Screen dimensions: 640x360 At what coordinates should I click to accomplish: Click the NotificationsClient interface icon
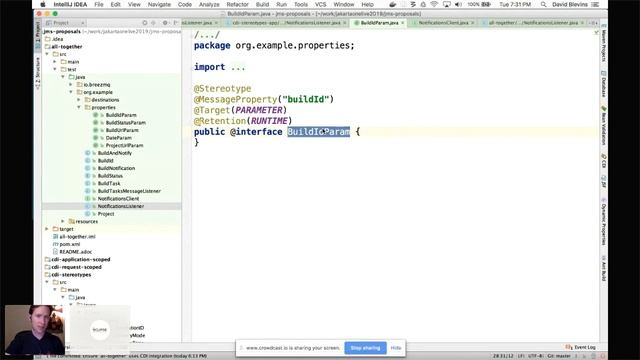pos(87,198)
